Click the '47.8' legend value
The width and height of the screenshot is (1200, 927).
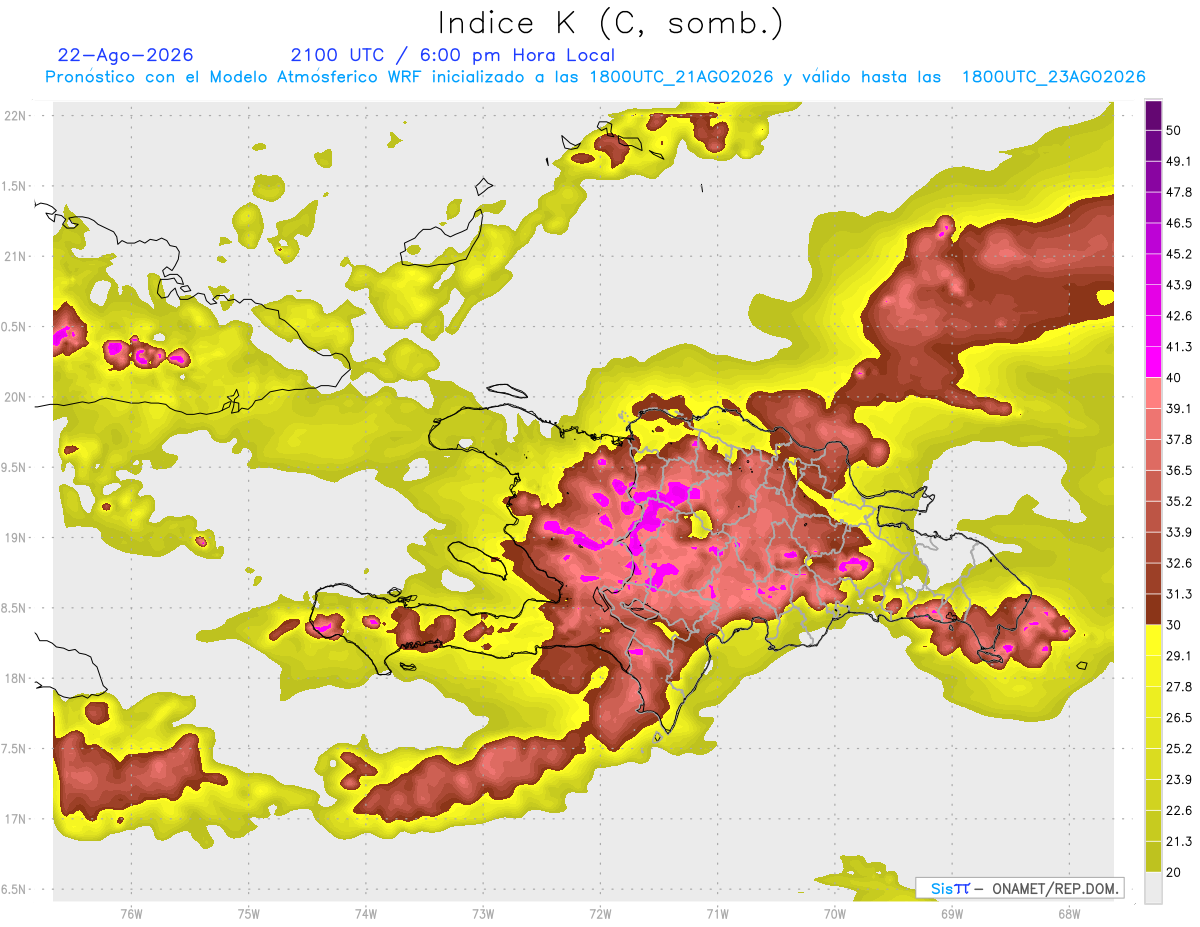click(1179, 192)
